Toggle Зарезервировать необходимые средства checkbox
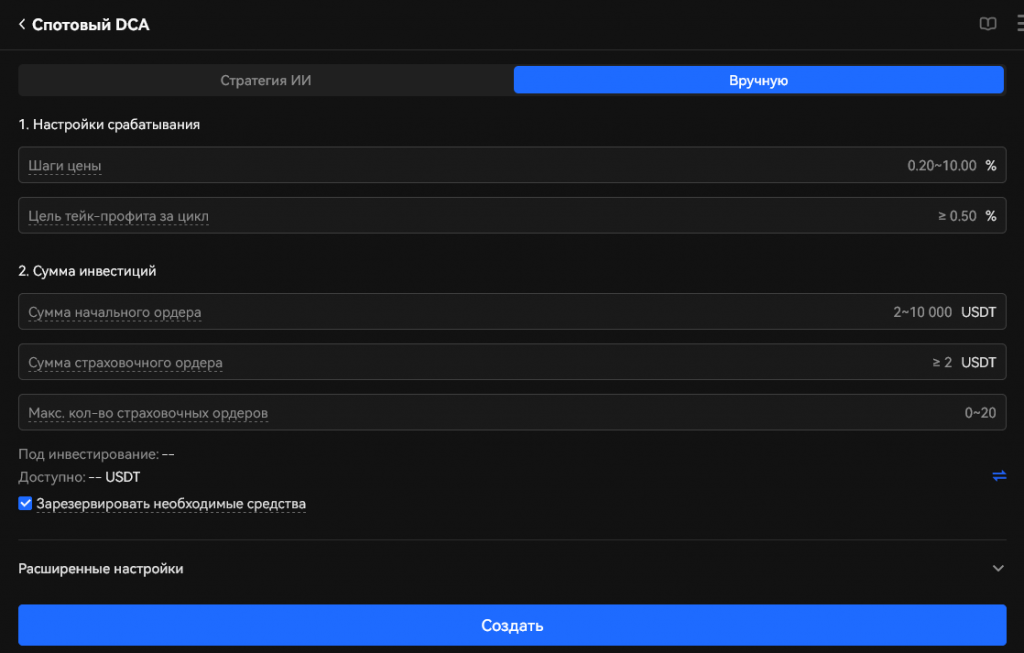1024x653 pixels. click(25, 503)
